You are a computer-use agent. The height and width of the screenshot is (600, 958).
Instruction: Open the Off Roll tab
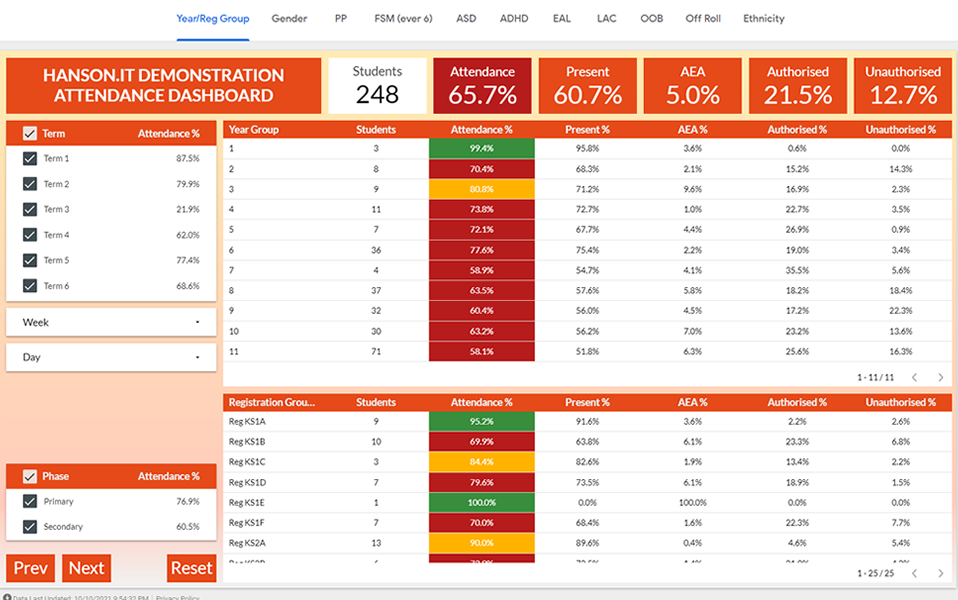703,18
